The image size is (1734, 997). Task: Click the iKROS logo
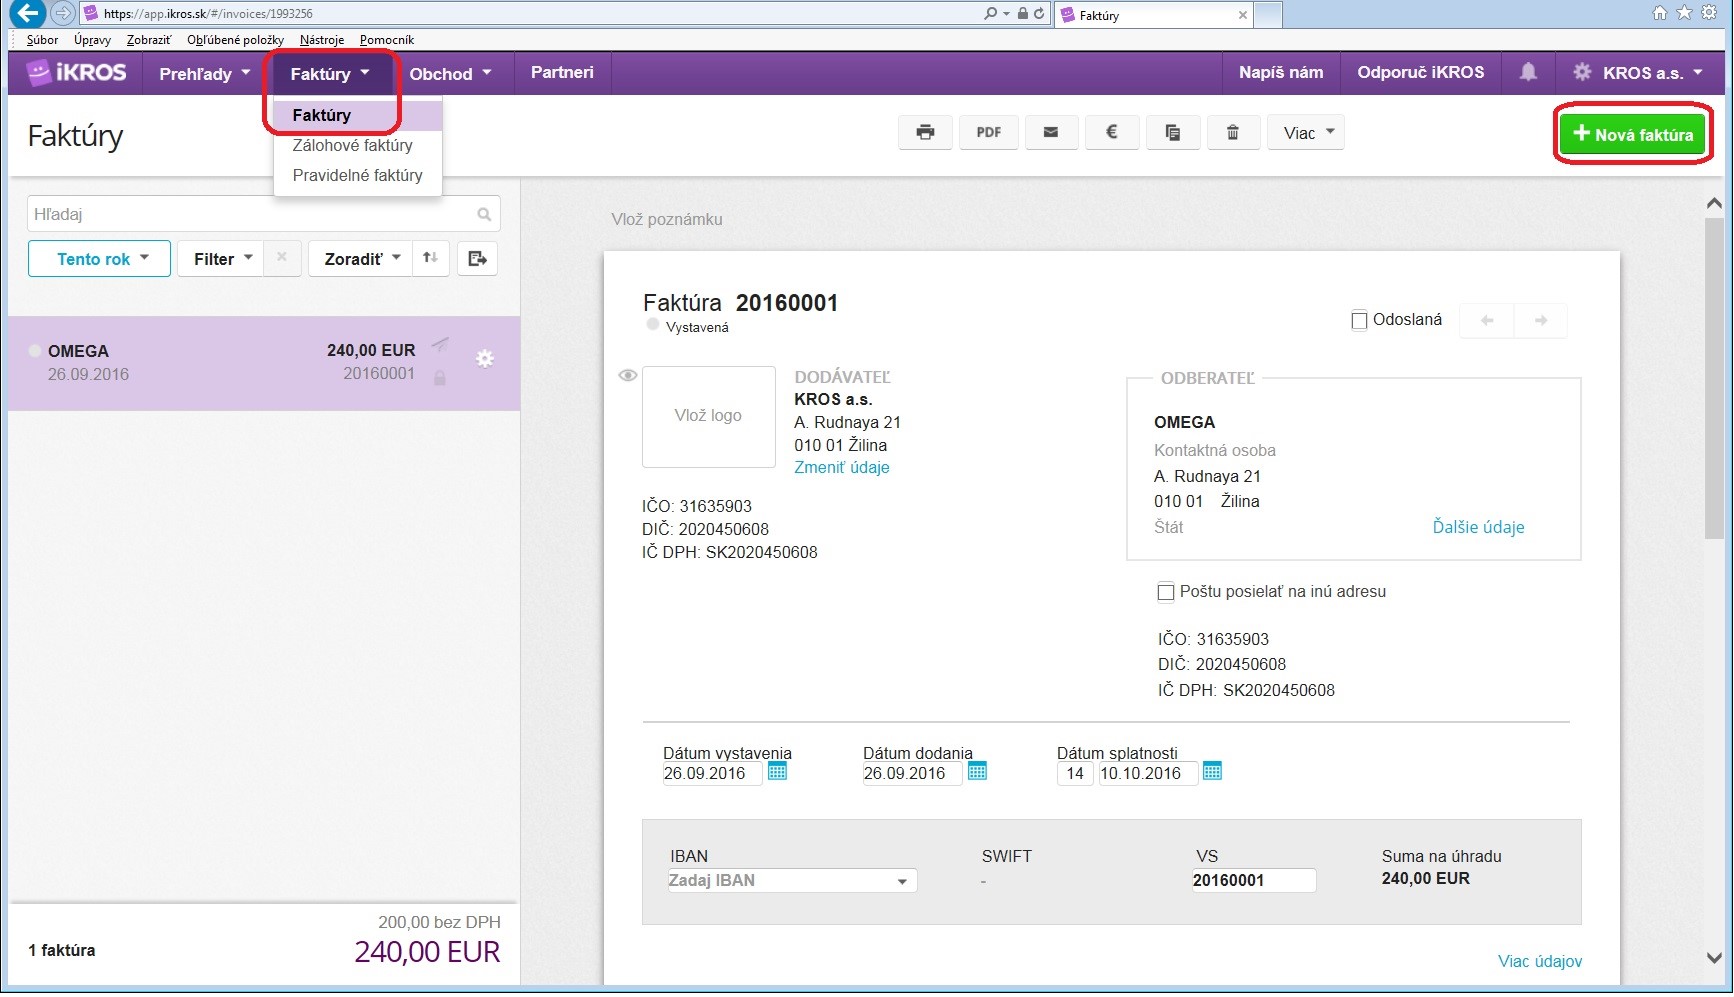pyautogui.click(x=76, y=72)
